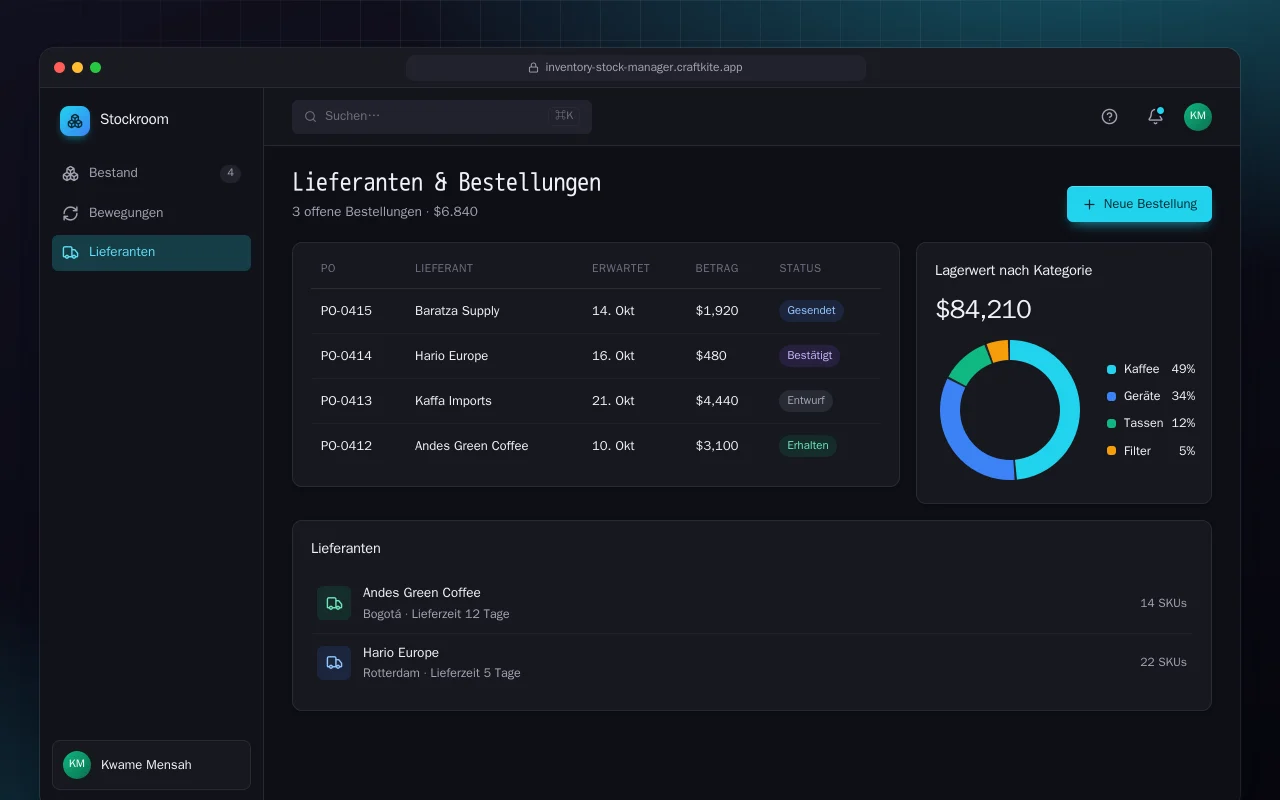
Task: Open Kwame Mensah profile card
Action: (151, 765)
